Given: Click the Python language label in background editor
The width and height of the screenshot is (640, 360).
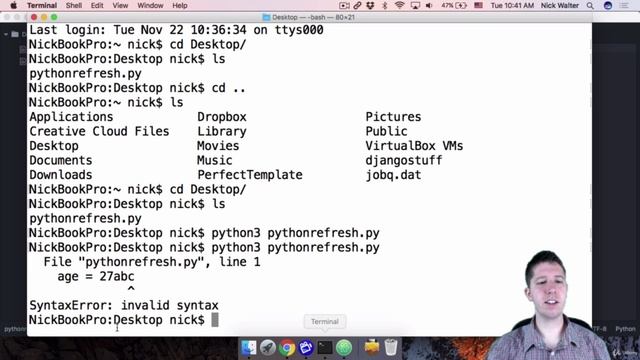Looking at the screenshot, I should click(625, 329).
